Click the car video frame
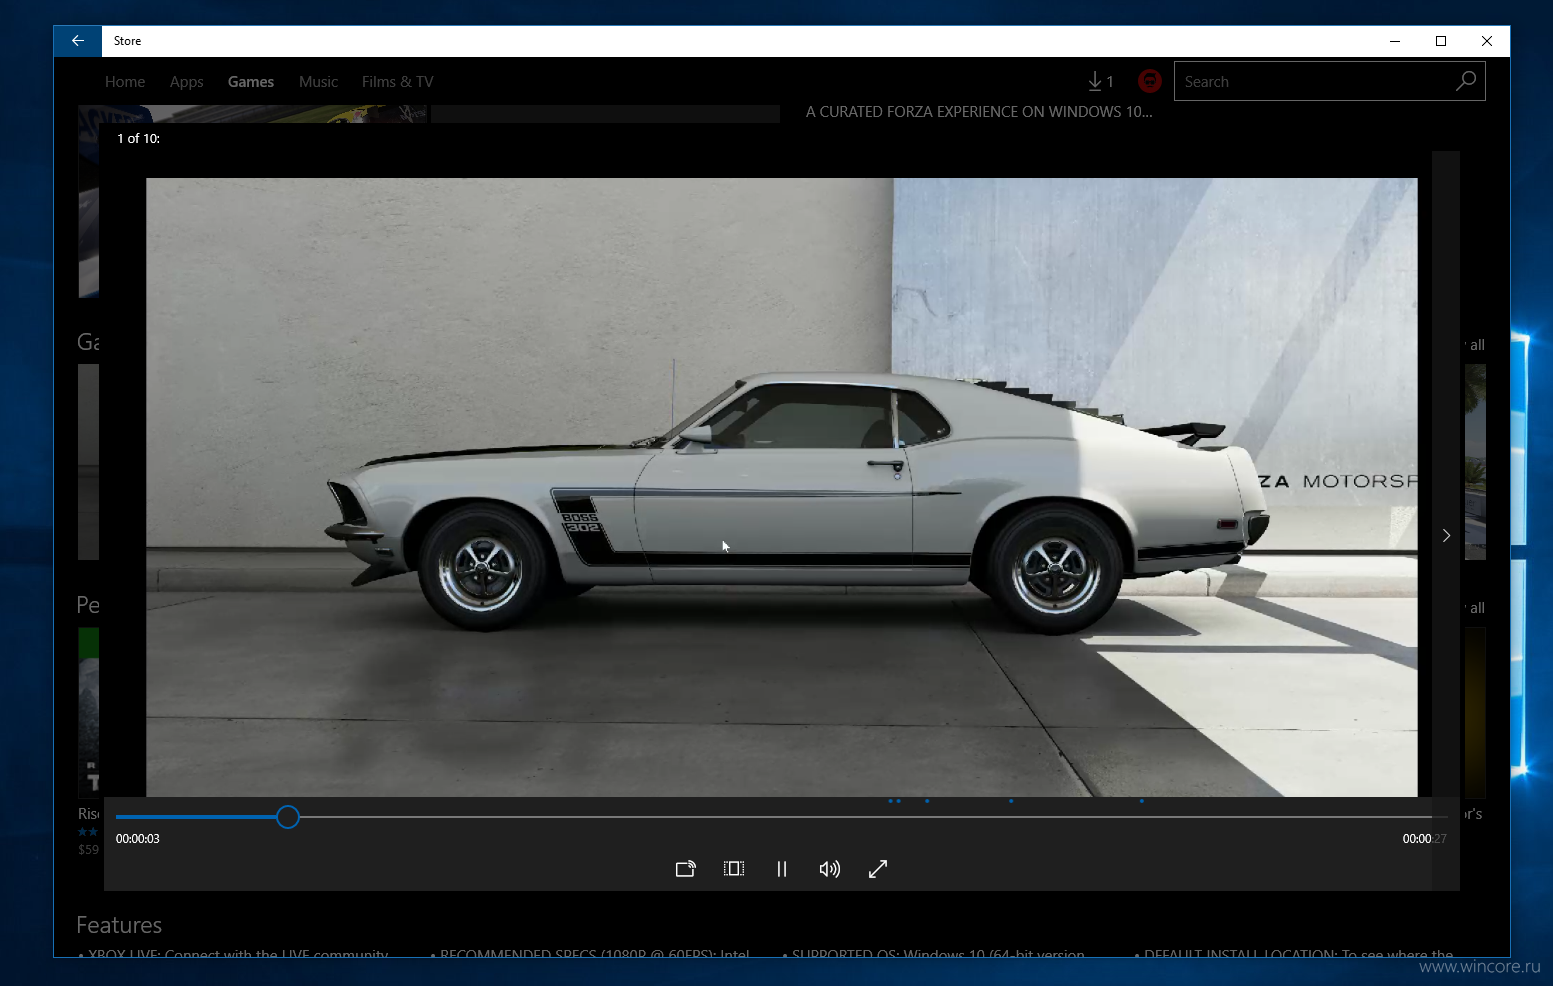1553x986 pixels. pos(781,487)
